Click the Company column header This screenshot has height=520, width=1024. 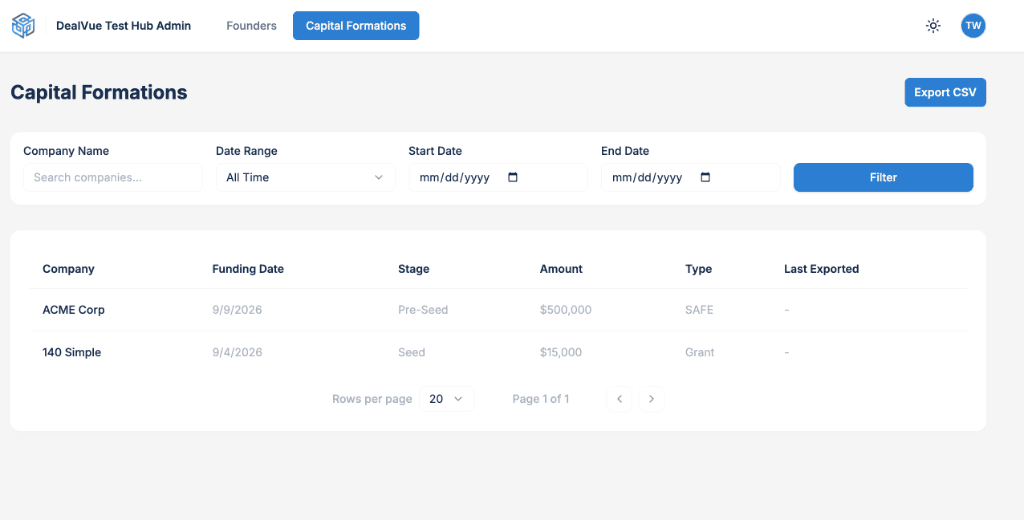click(69, 269)
